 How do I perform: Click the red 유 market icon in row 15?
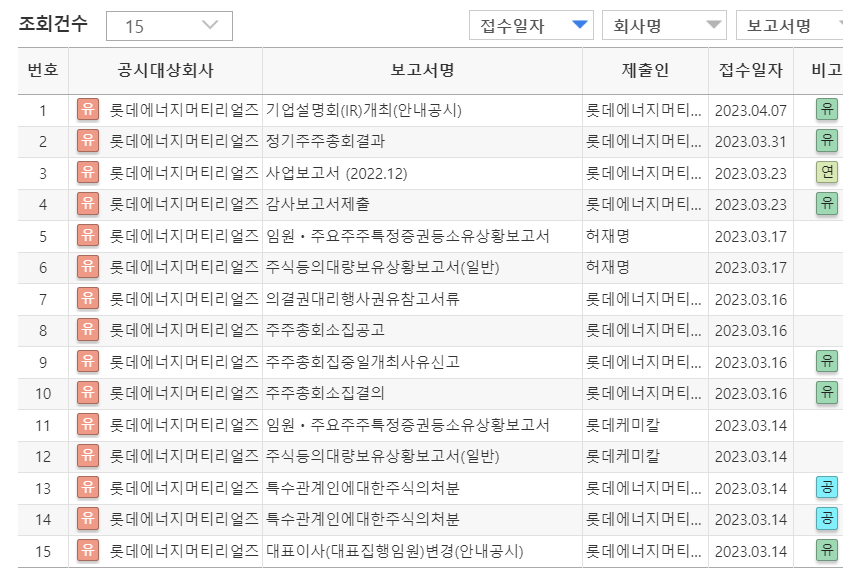pos(87,550)
